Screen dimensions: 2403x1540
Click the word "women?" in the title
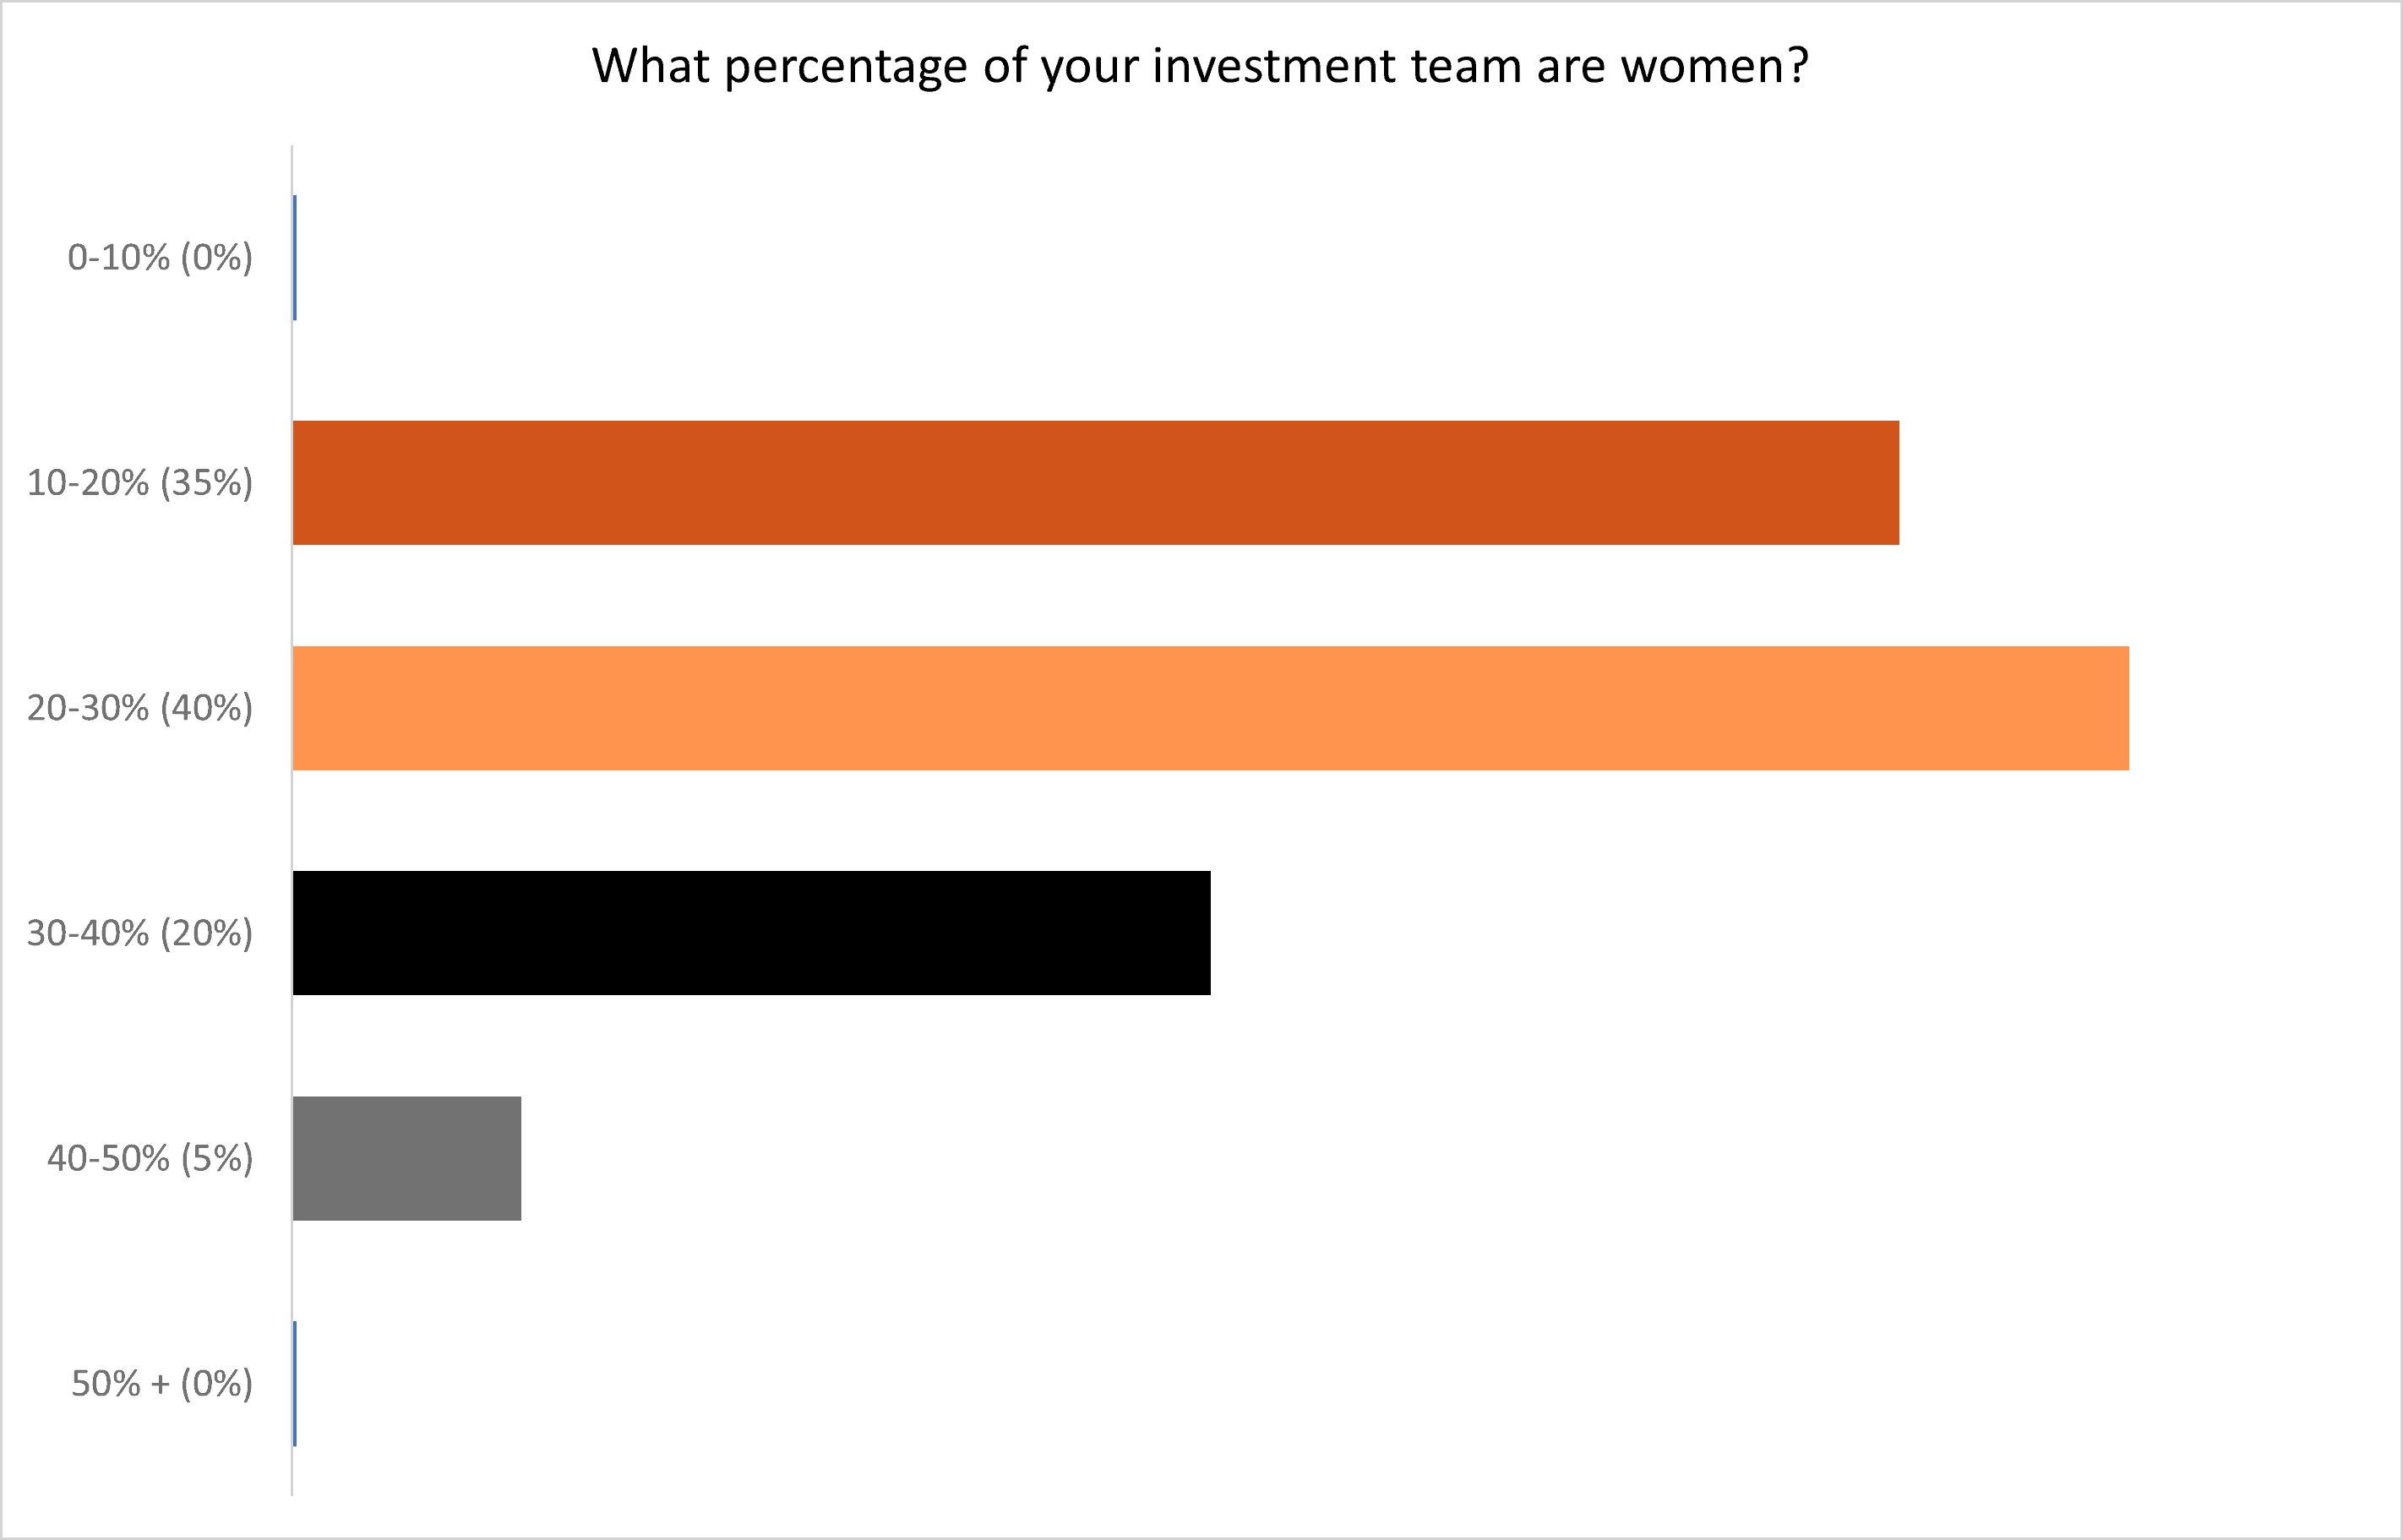[1714, 66]
